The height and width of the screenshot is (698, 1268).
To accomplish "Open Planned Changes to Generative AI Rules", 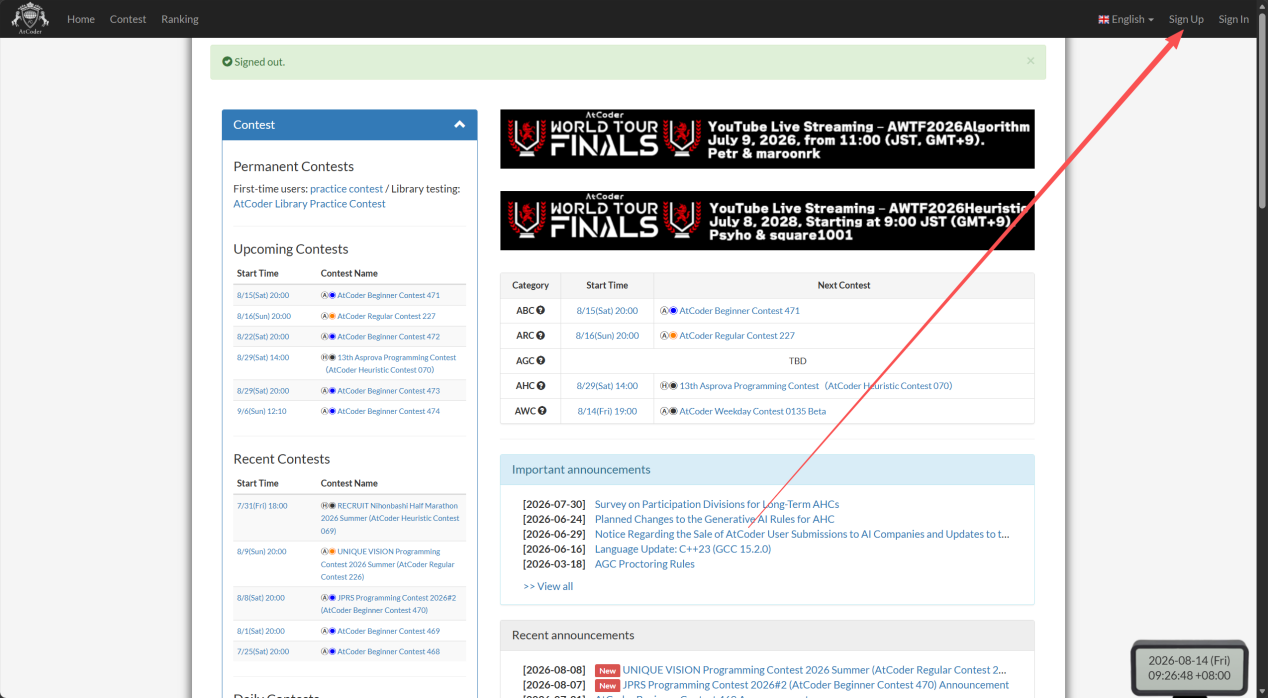I will pos(714,519).
